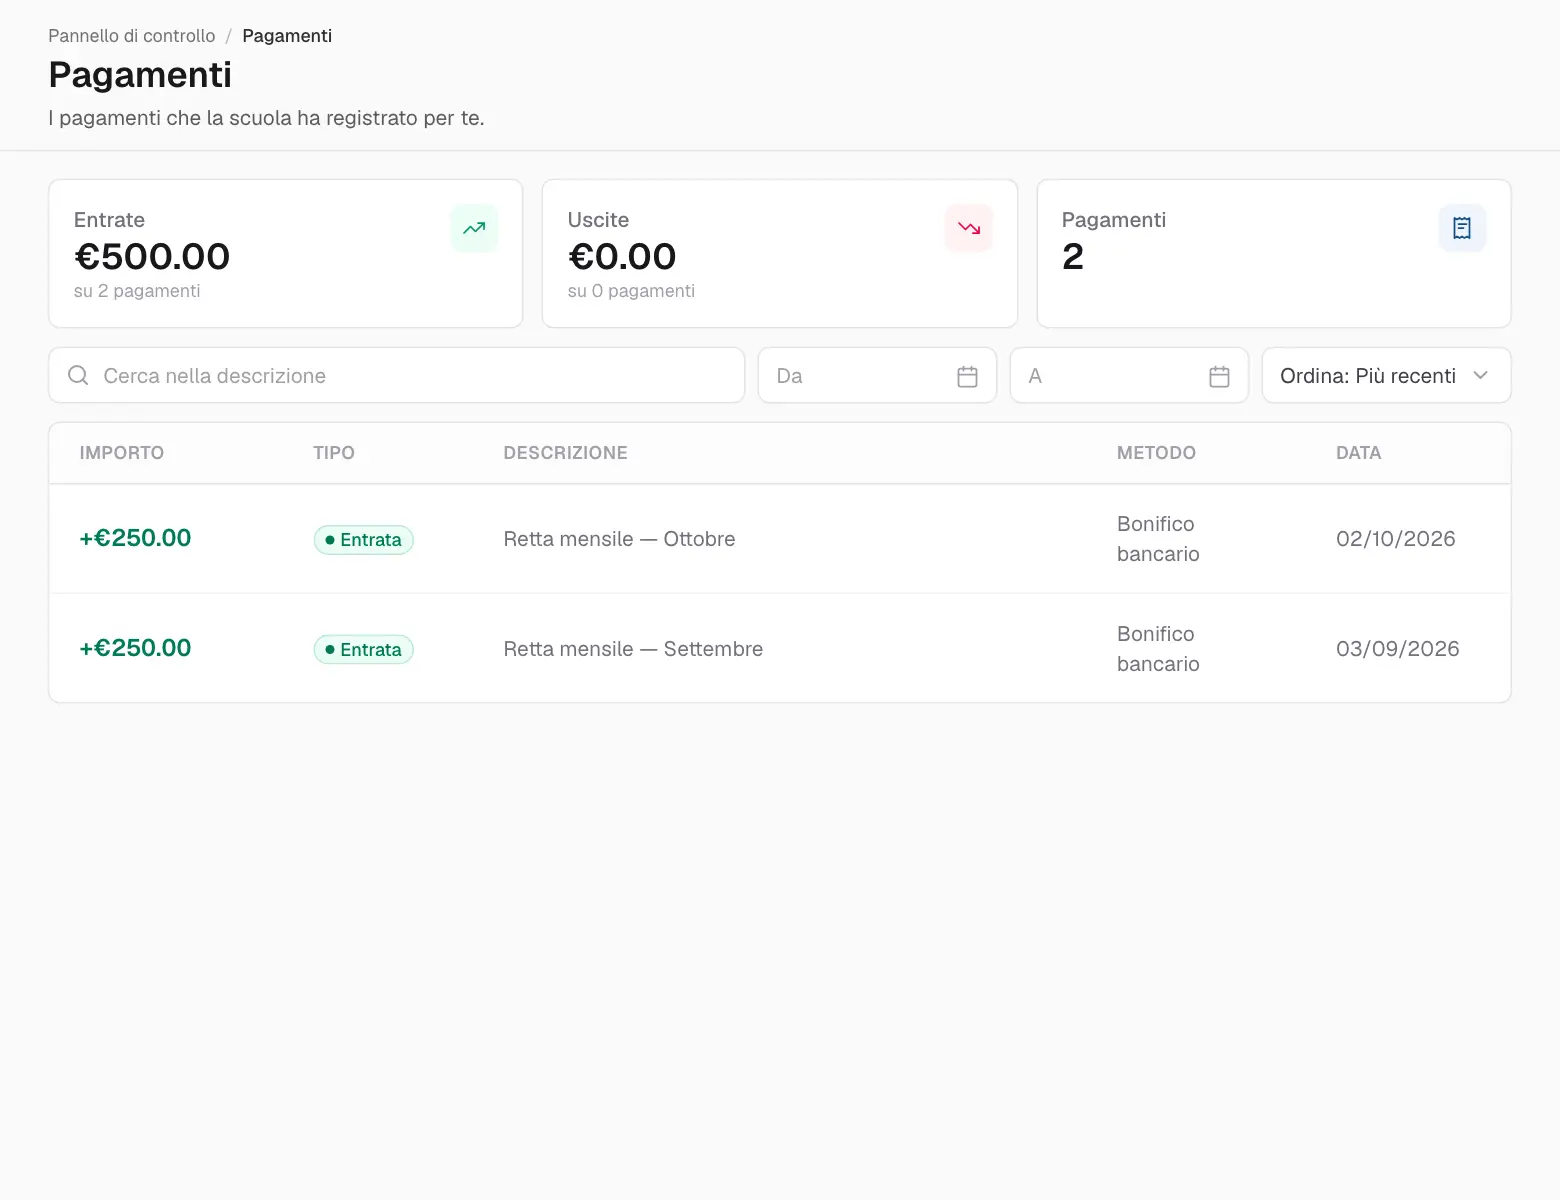Click the Pagamenti page heading
Screen dimensions: 1560x1200
[x=140, y=75]
